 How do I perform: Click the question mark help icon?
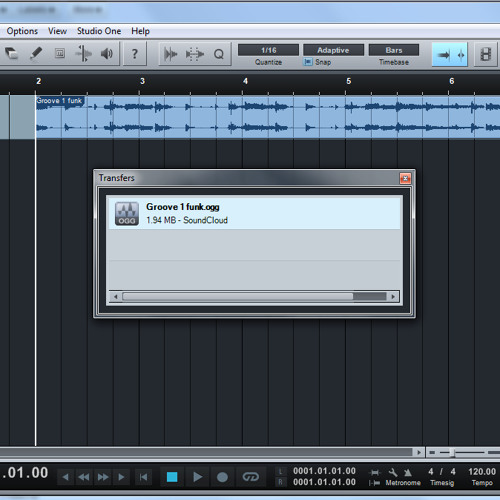click(135, 54)
